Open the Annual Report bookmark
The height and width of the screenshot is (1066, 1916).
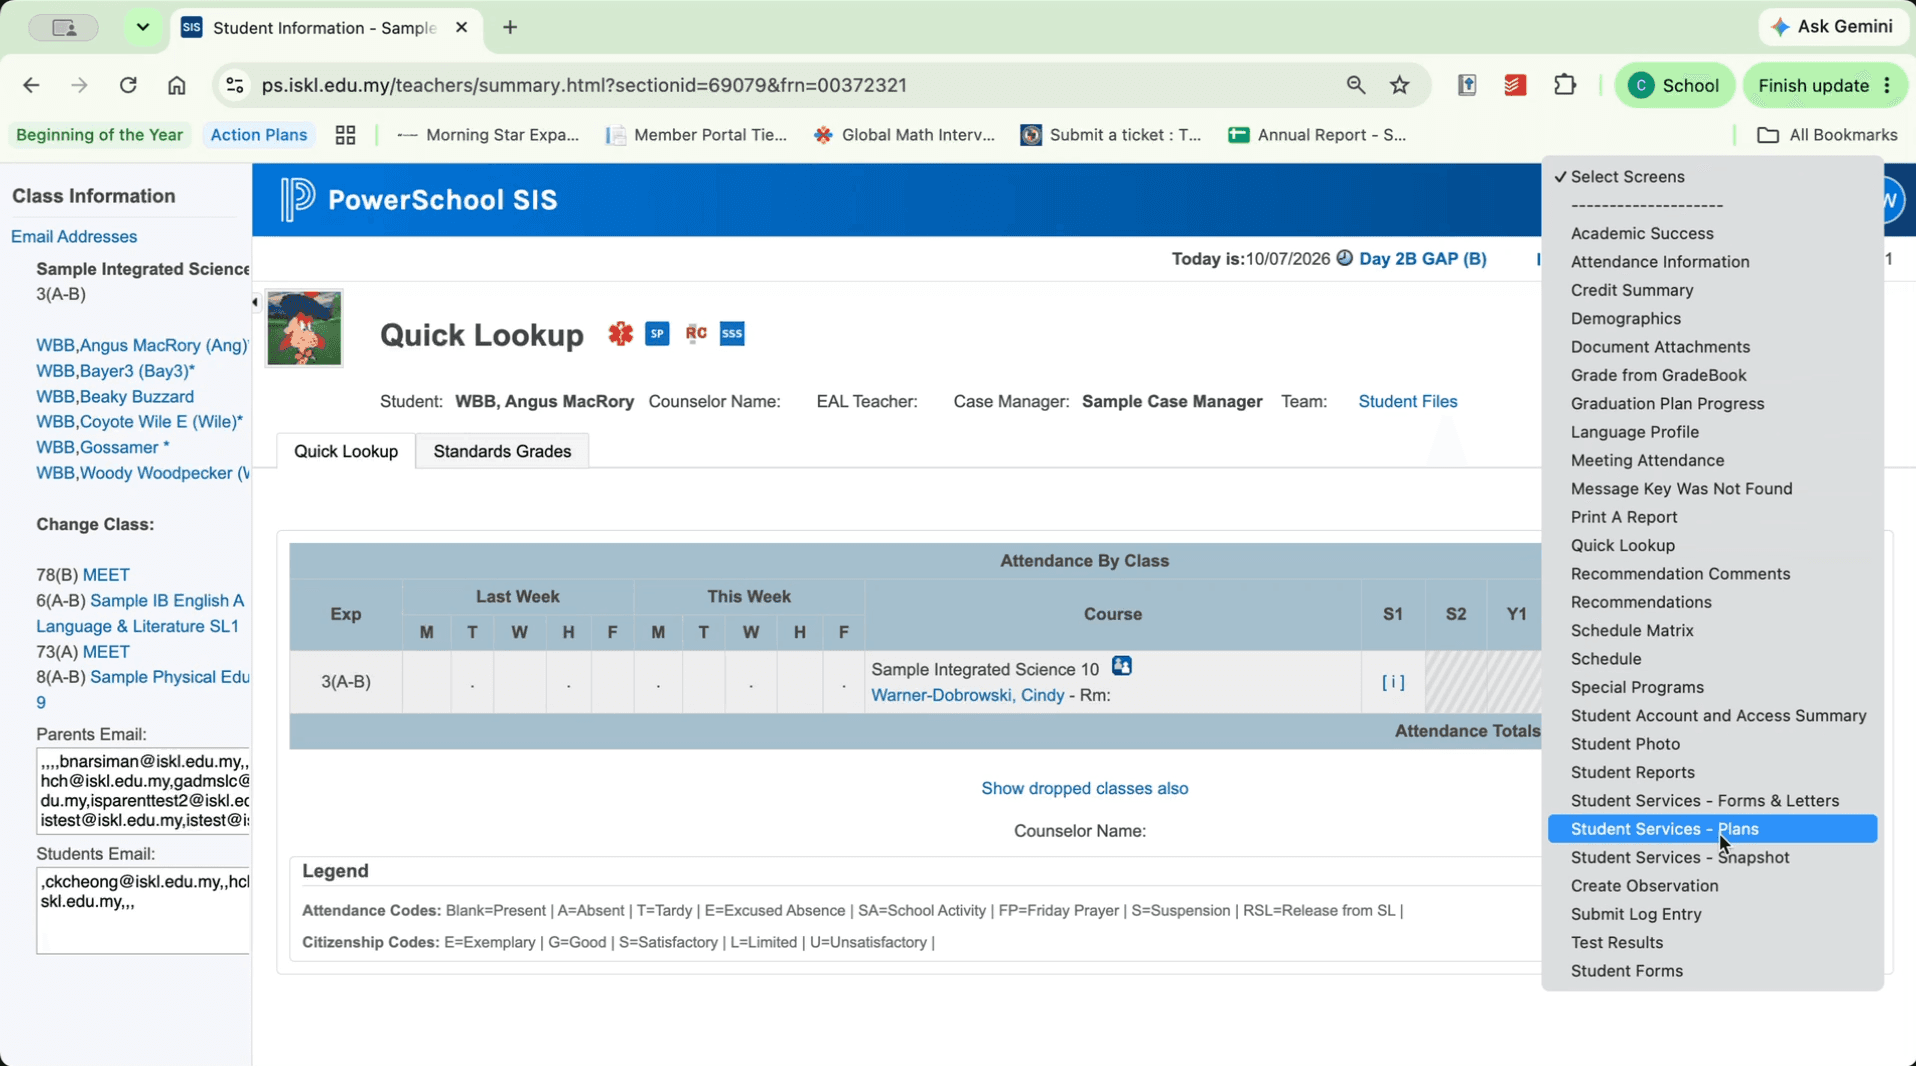tap(1317, 135)
